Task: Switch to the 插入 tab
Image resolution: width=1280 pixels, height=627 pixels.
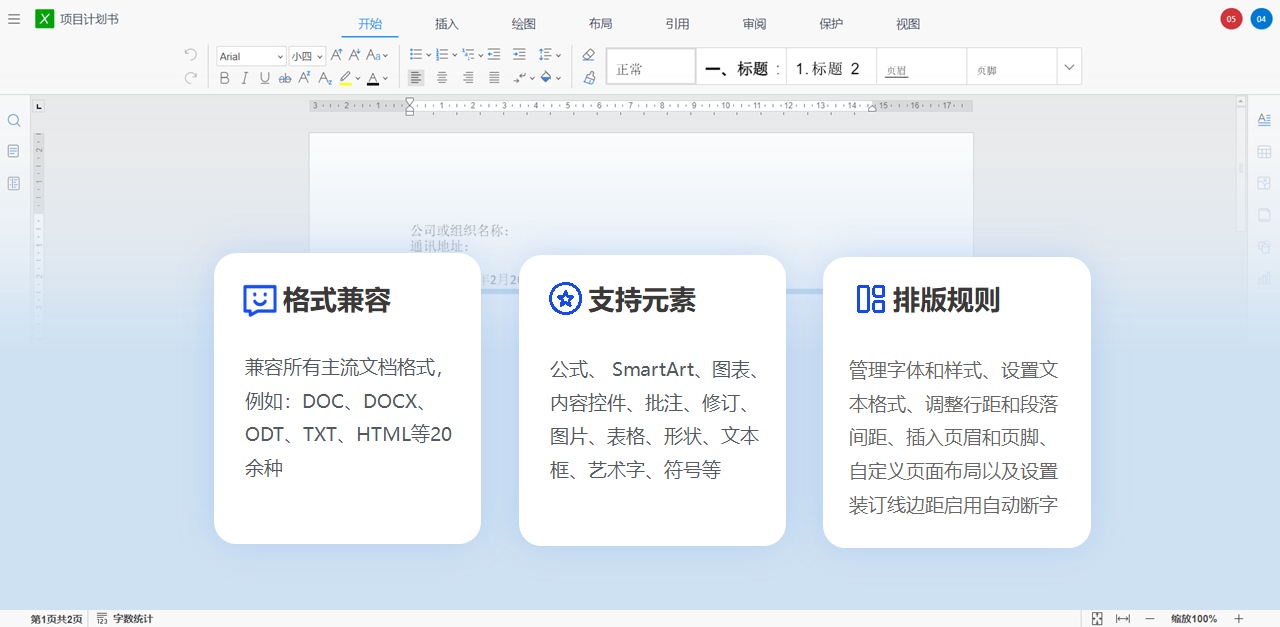Action: tap(447, 24)
